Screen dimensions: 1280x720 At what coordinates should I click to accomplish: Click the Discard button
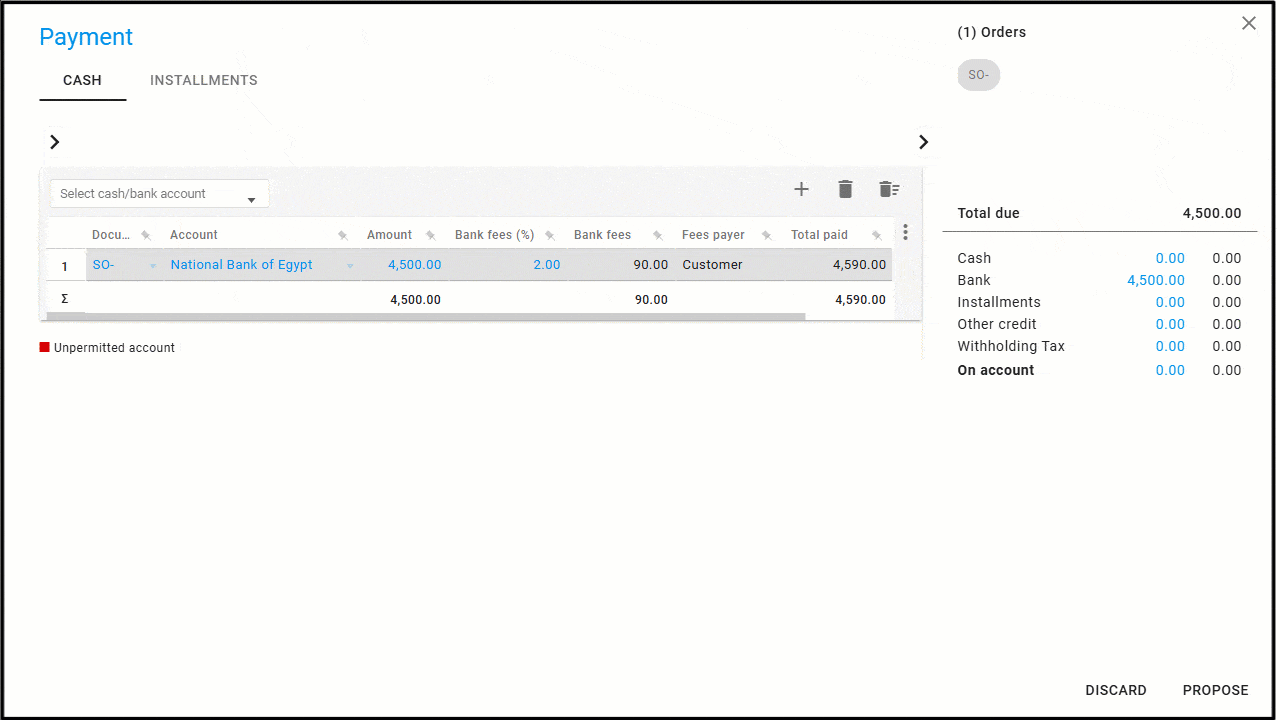pyautogui.click(x=1116, y=690)
